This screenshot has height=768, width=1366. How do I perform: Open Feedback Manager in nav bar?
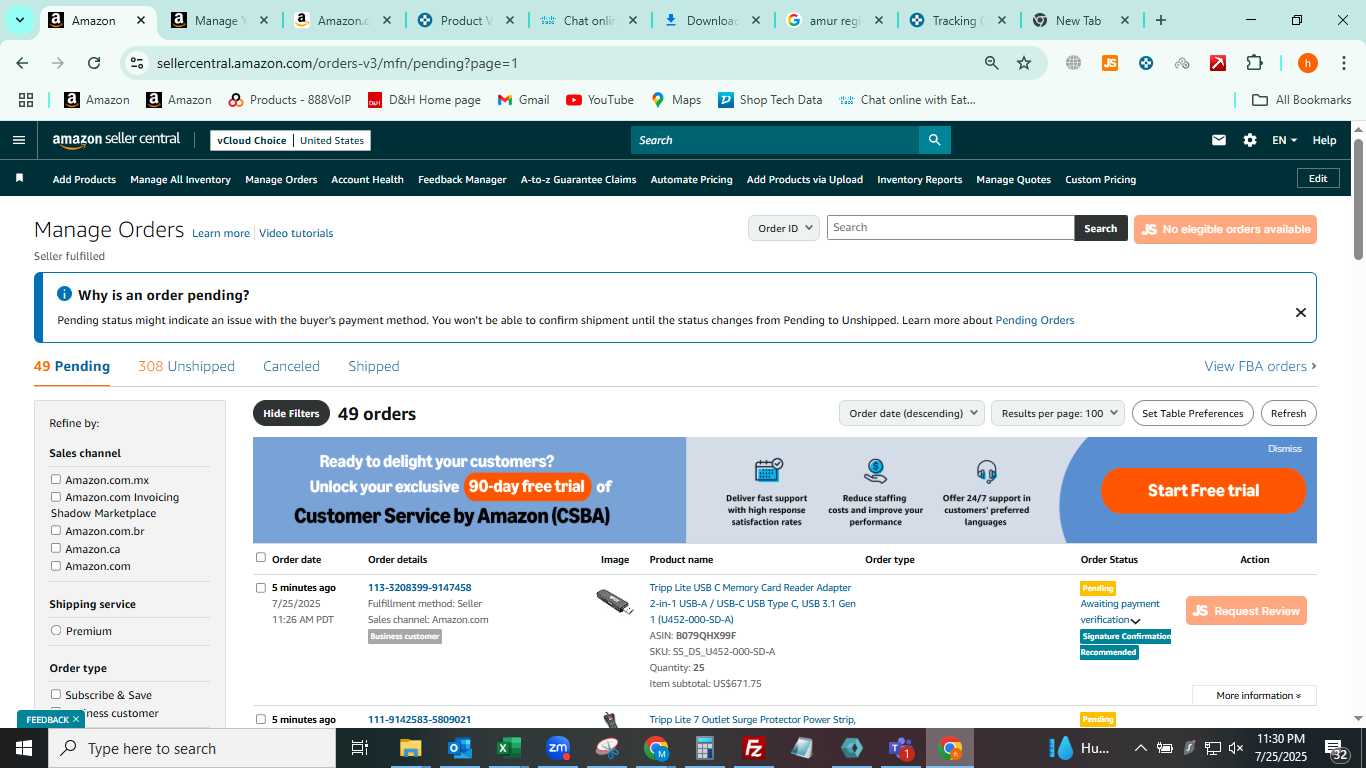point(462,179)
